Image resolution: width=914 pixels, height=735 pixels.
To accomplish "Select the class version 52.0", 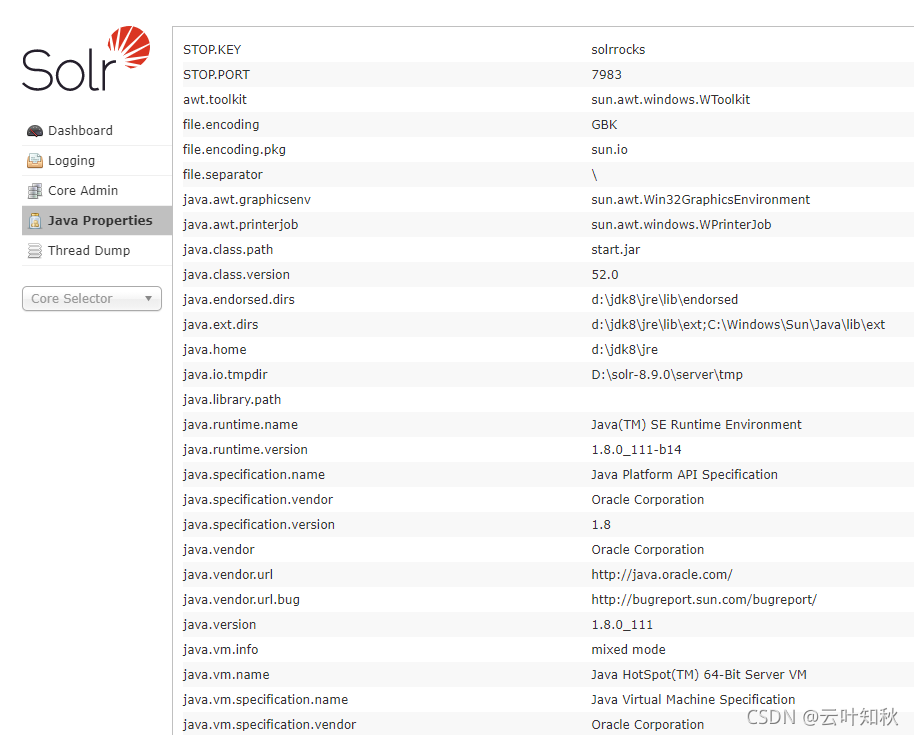I will [x=604, y=275].
